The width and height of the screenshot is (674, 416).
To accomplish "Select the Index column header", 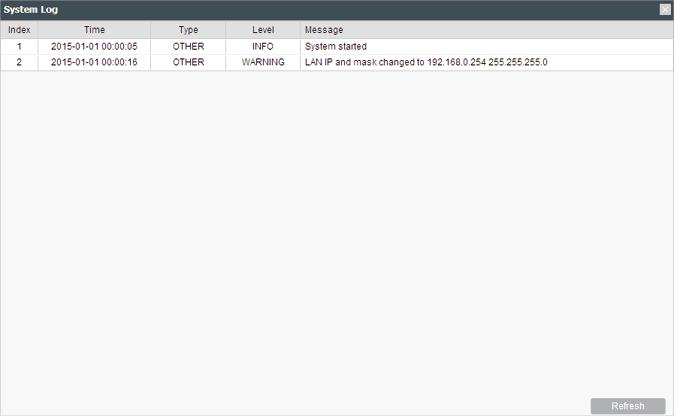I will pos(19,30).
